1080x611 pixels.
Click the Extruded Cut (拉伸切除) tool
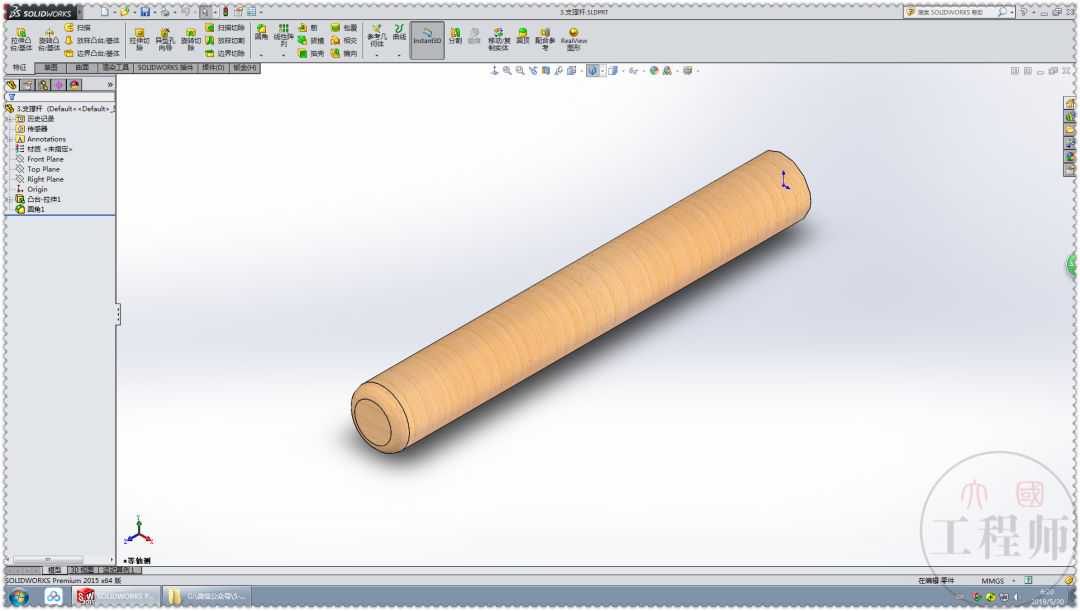(x=139, y=38)
